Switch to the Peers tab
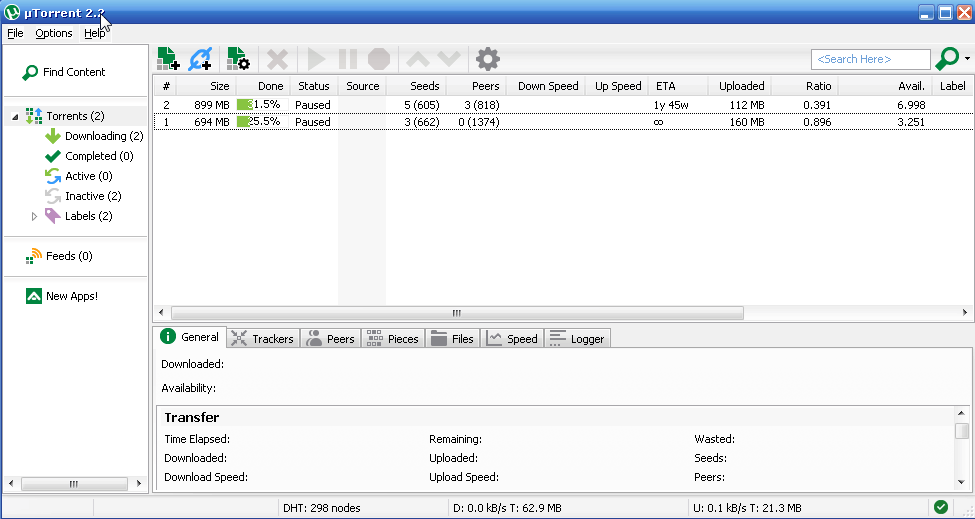The height and width of the screenshot is (519, 975). 331,339
